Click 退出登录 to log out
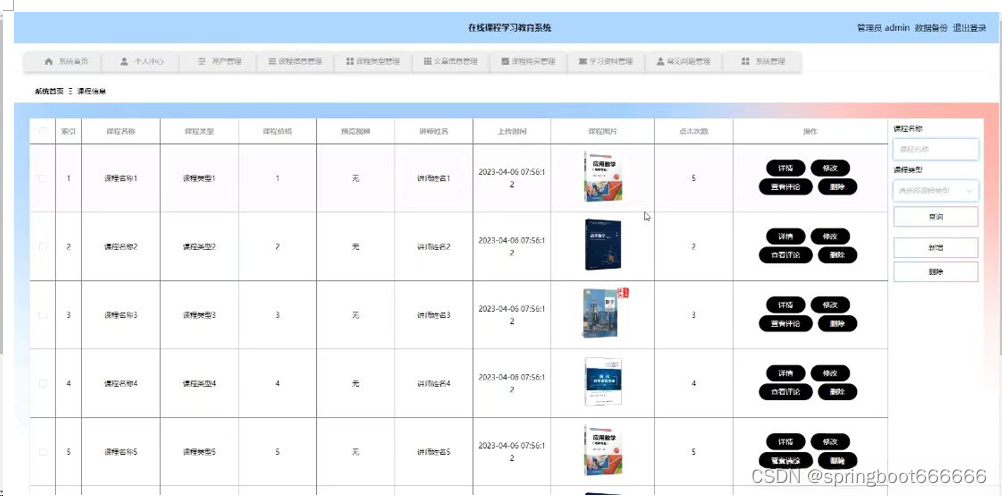Screen dimensions: 1002x496 969,28
